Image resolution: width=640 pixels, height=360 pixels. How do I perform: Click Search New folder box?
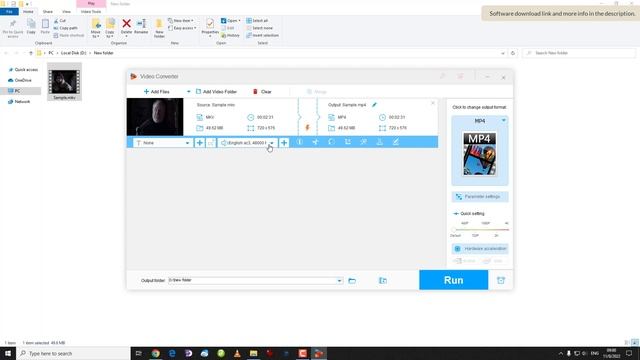pyautogui.click(x=580, y=53)
